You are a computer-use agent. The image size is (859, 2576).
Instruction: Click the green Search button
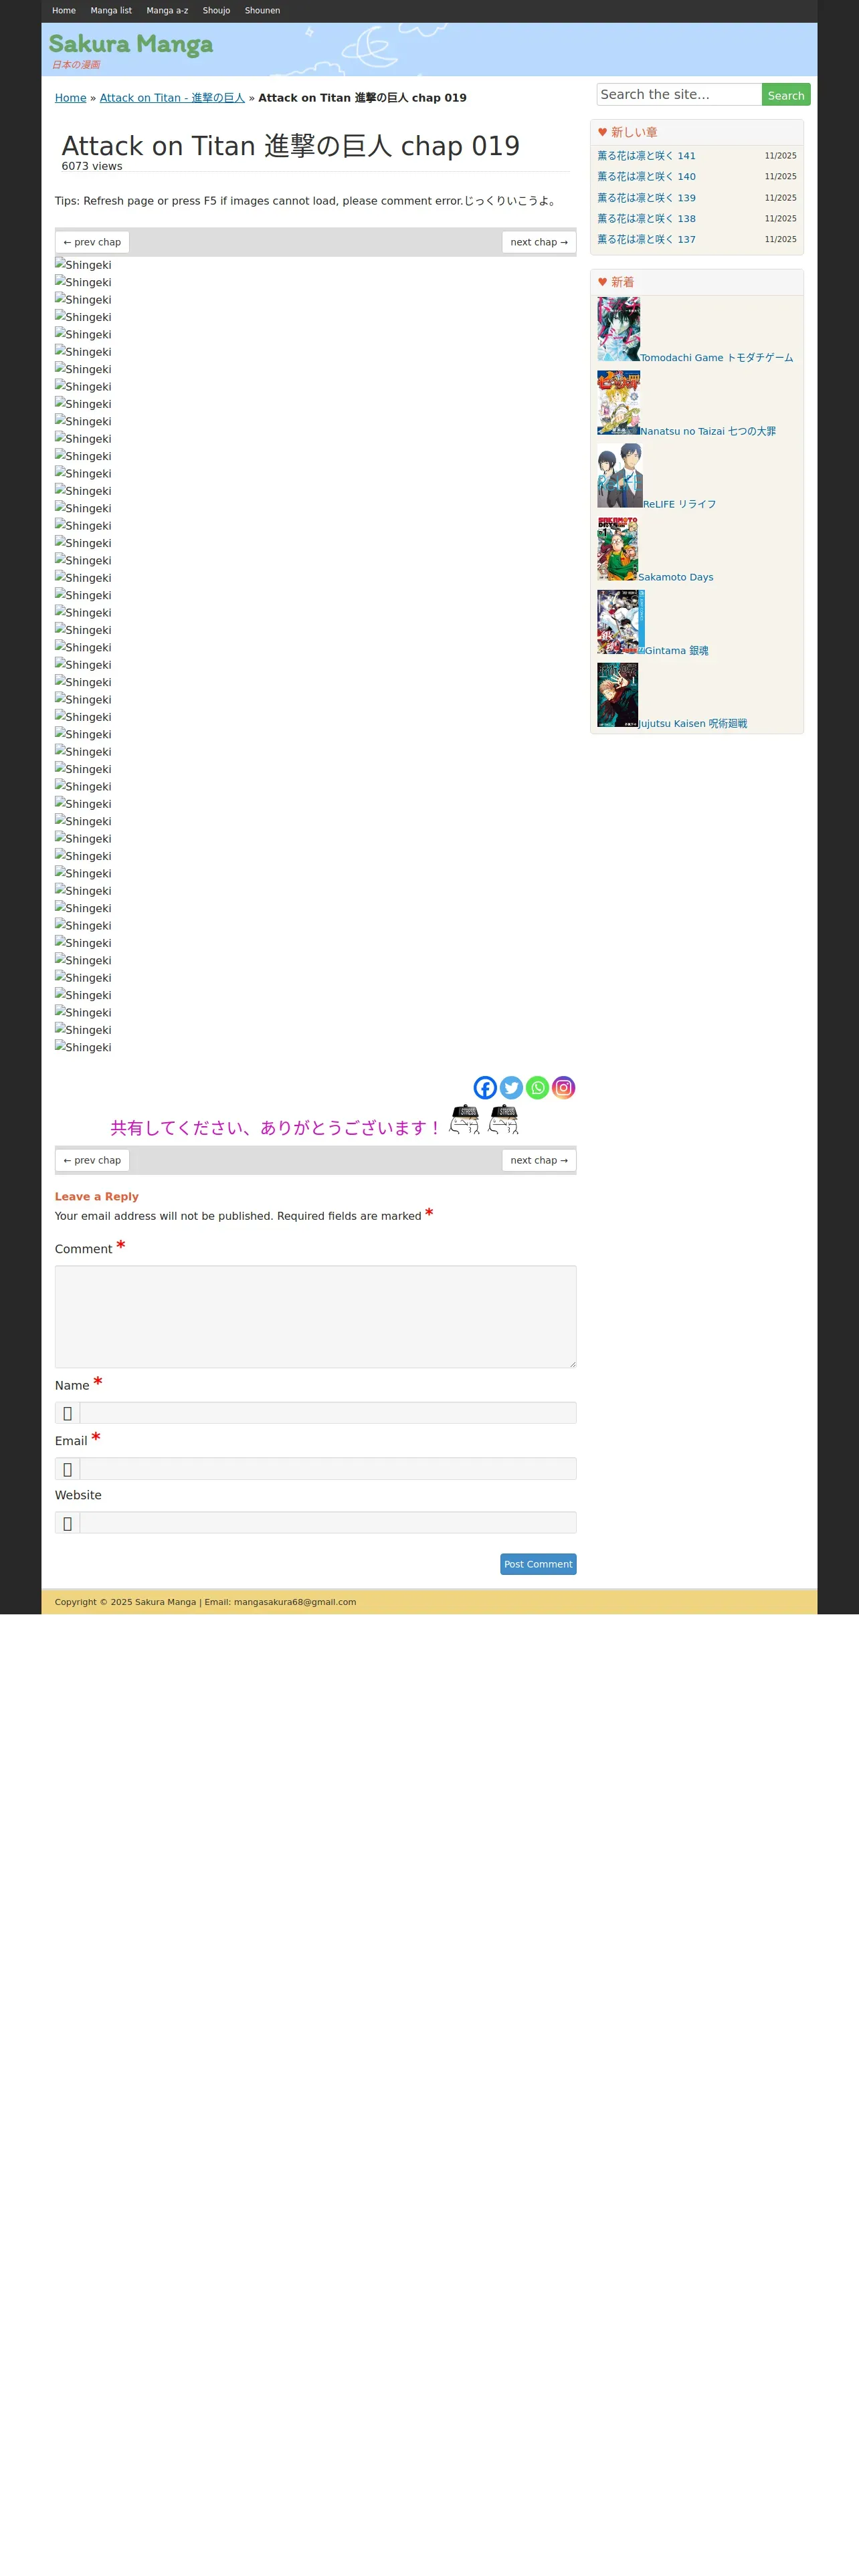click(786, 94)
